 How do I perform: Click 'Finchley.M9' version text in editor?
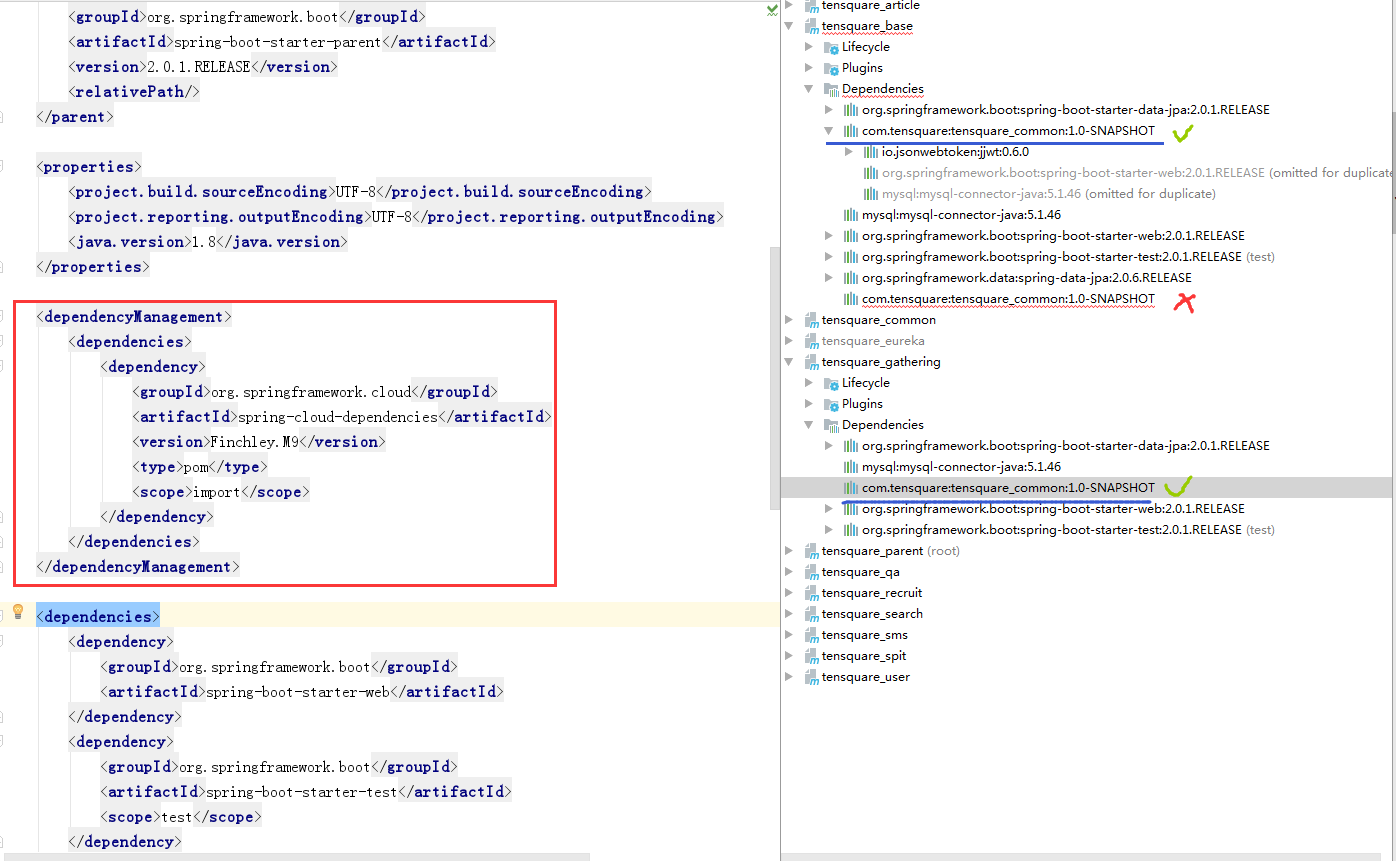254,441
